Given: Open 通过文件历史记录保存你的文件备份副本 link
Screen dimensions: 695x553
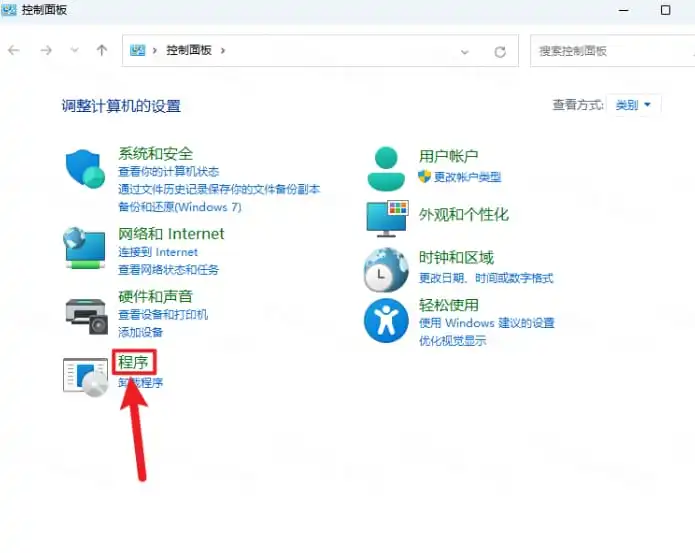Looking at the screenshot, I should (219, 189).
